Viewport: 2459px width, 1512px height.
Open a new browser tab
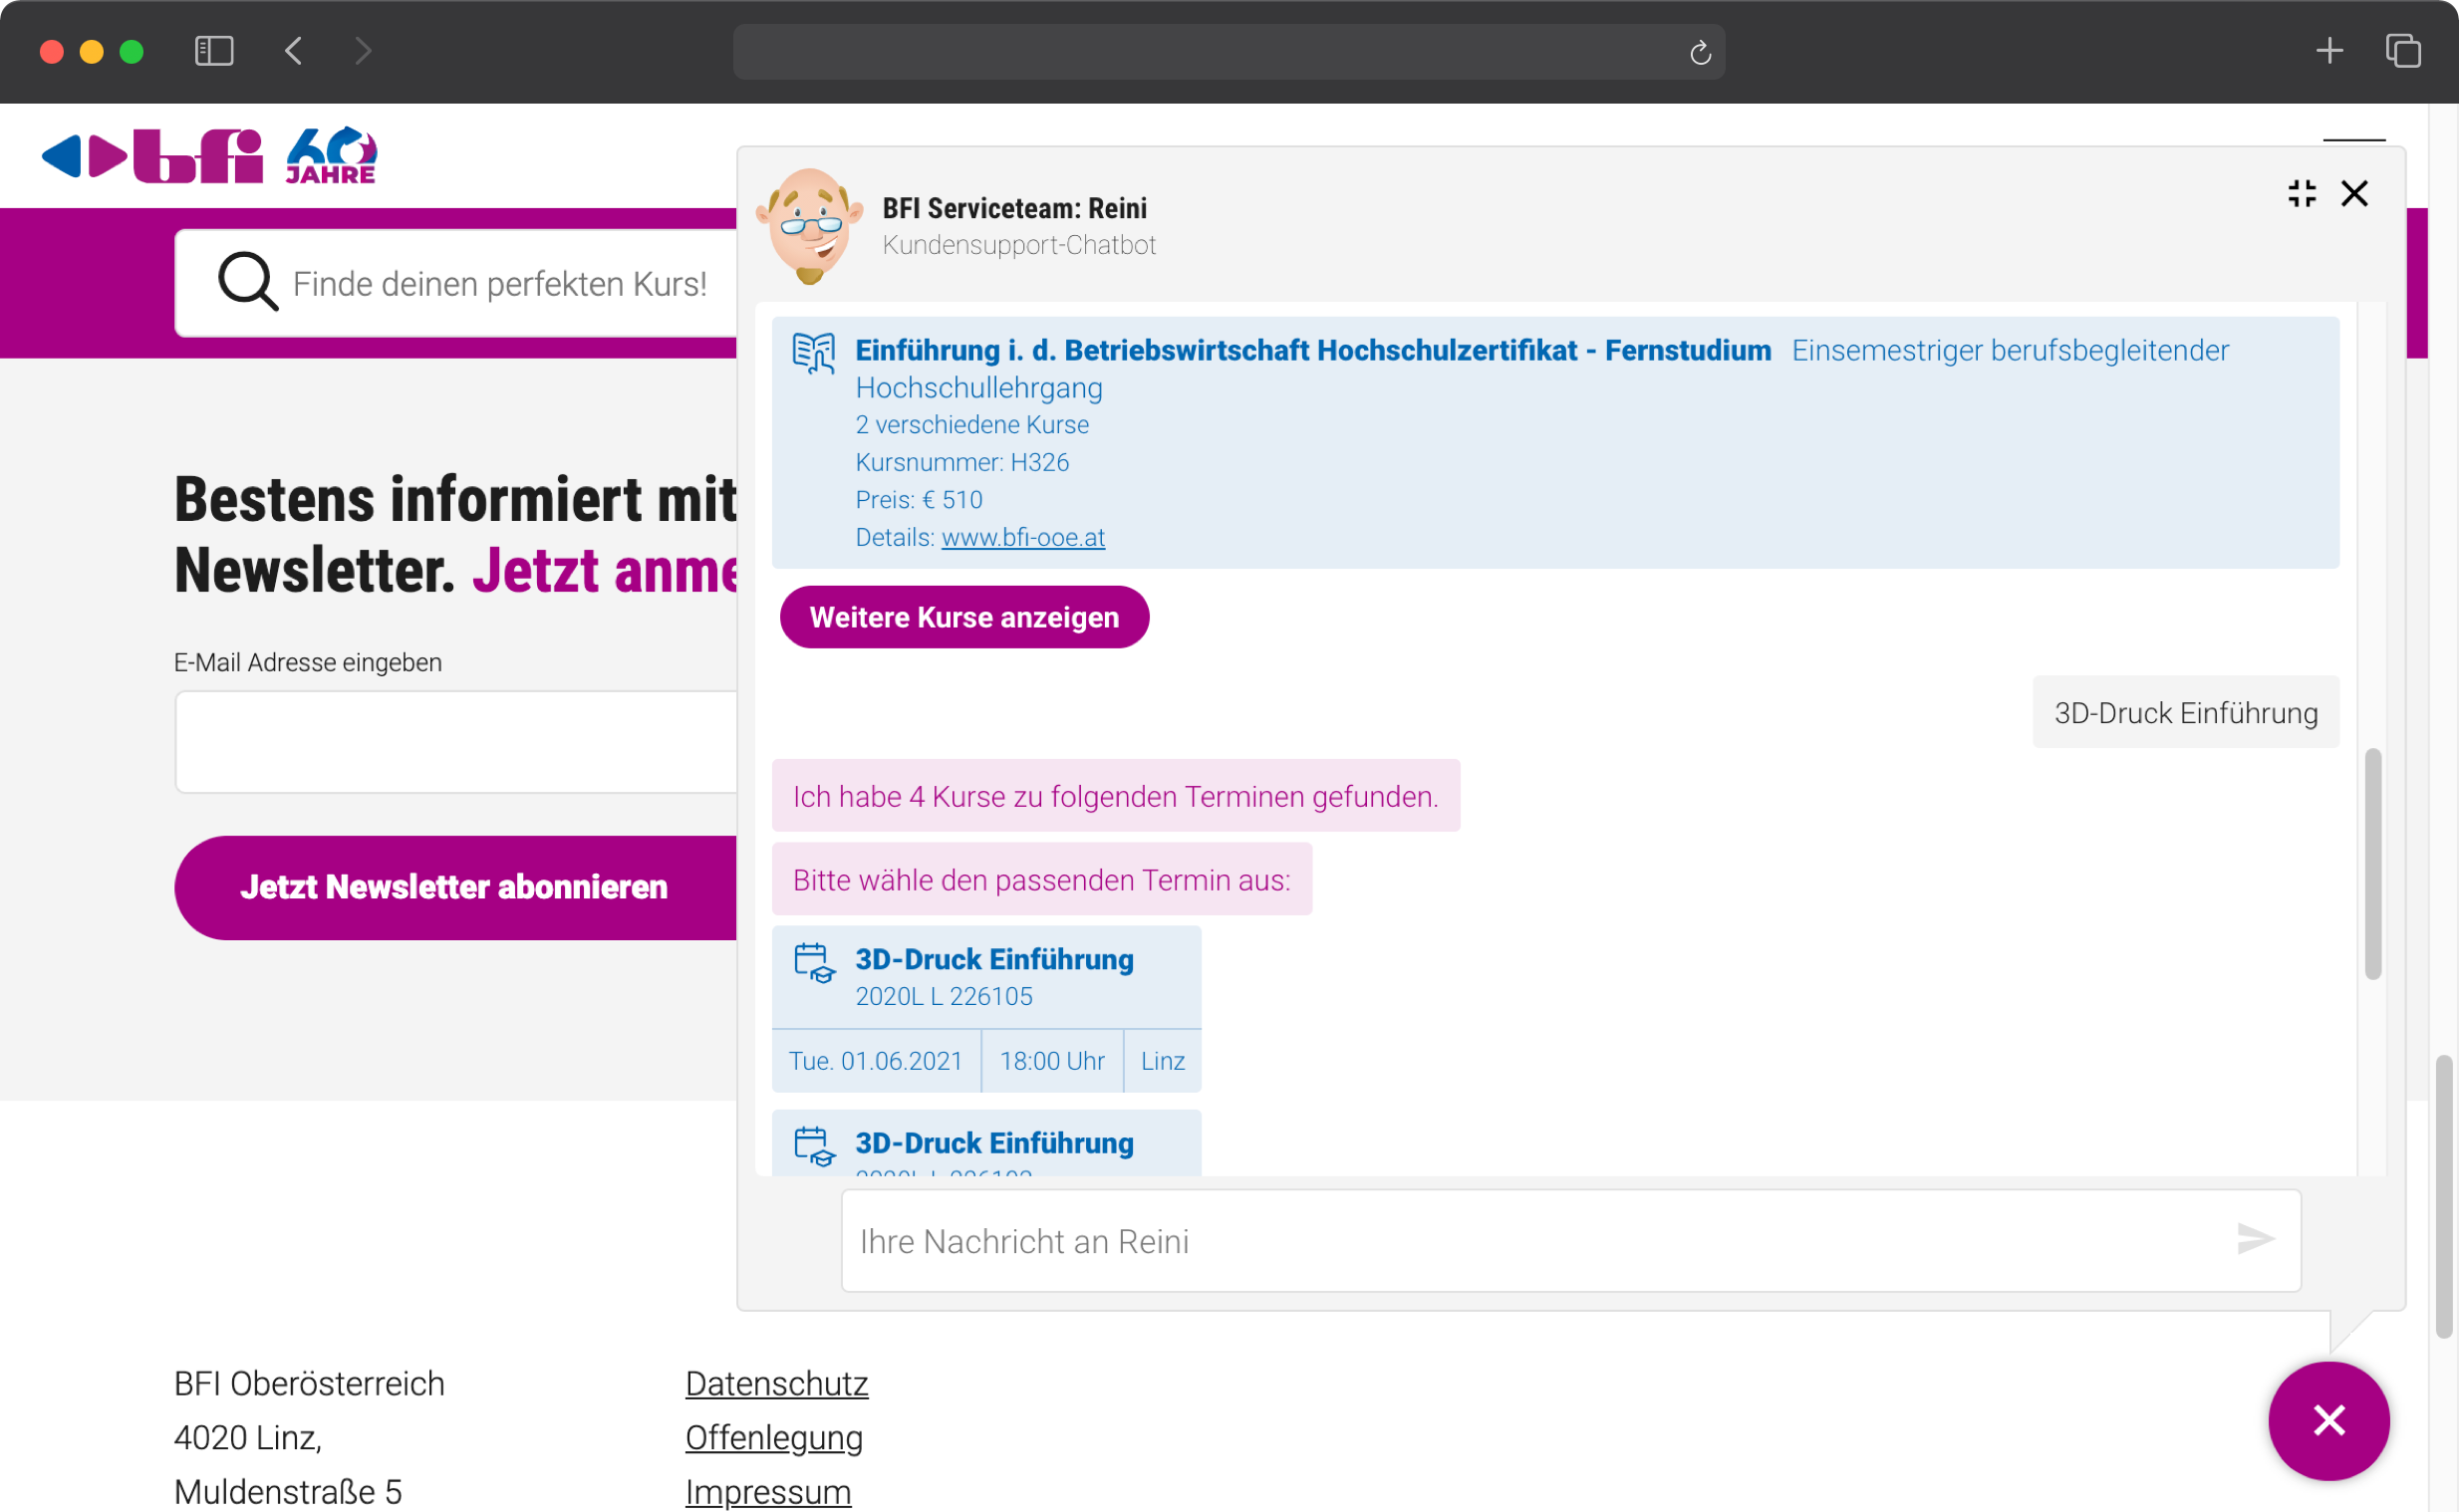(x=2329, y=51)
